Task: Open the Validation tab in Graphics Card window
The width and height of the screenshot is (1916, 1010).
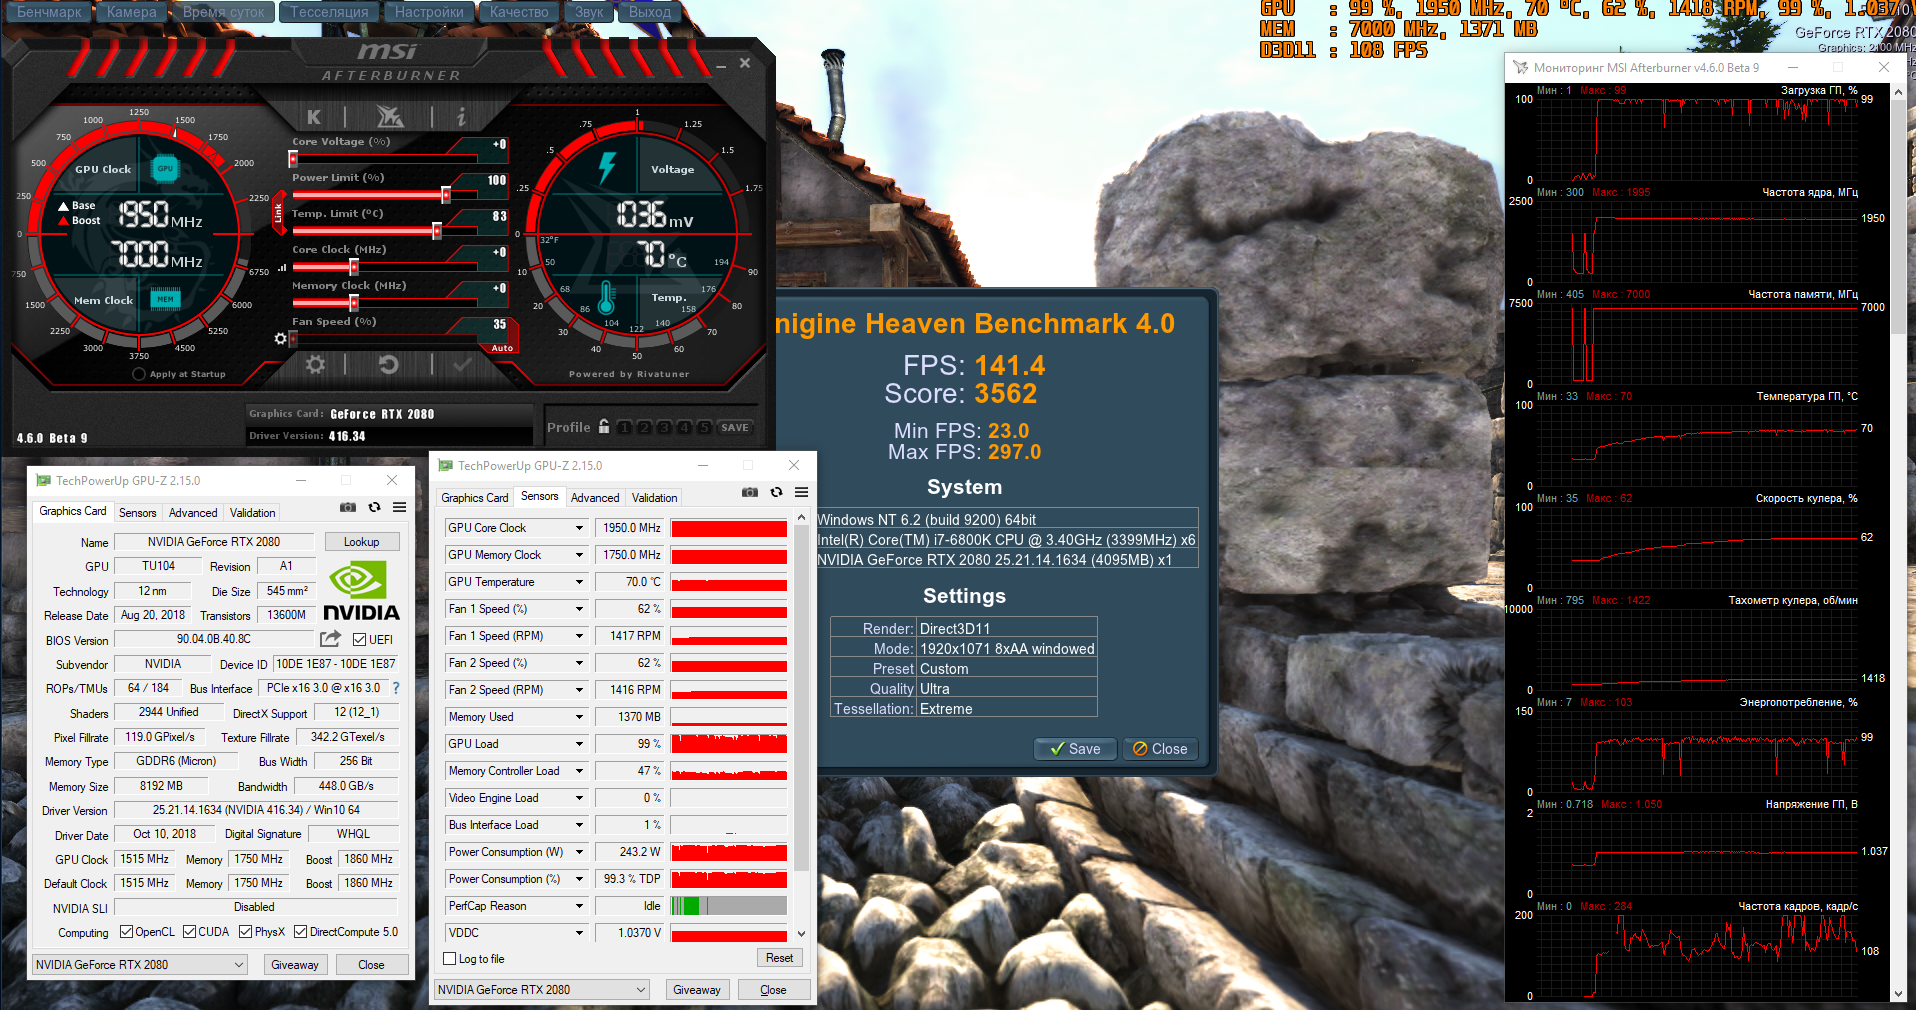Action: point(252,513)
